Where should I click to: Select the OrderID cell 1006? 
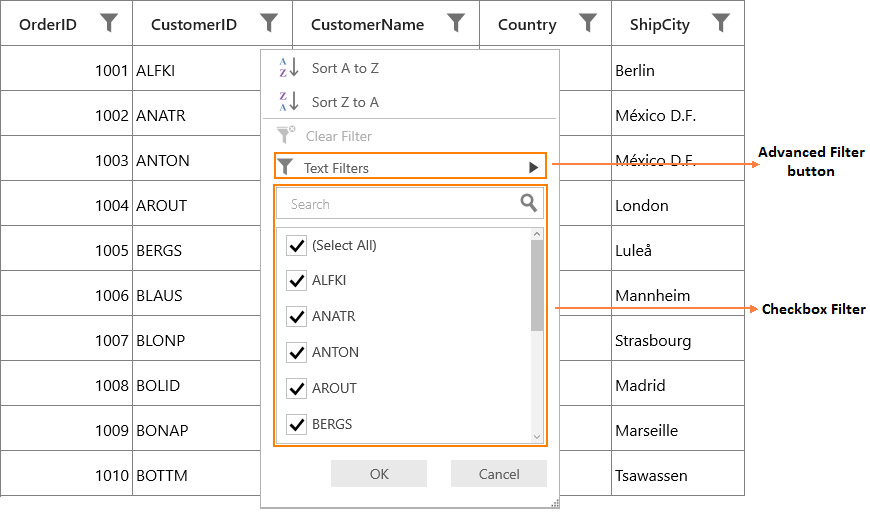(x=67, y=293)
